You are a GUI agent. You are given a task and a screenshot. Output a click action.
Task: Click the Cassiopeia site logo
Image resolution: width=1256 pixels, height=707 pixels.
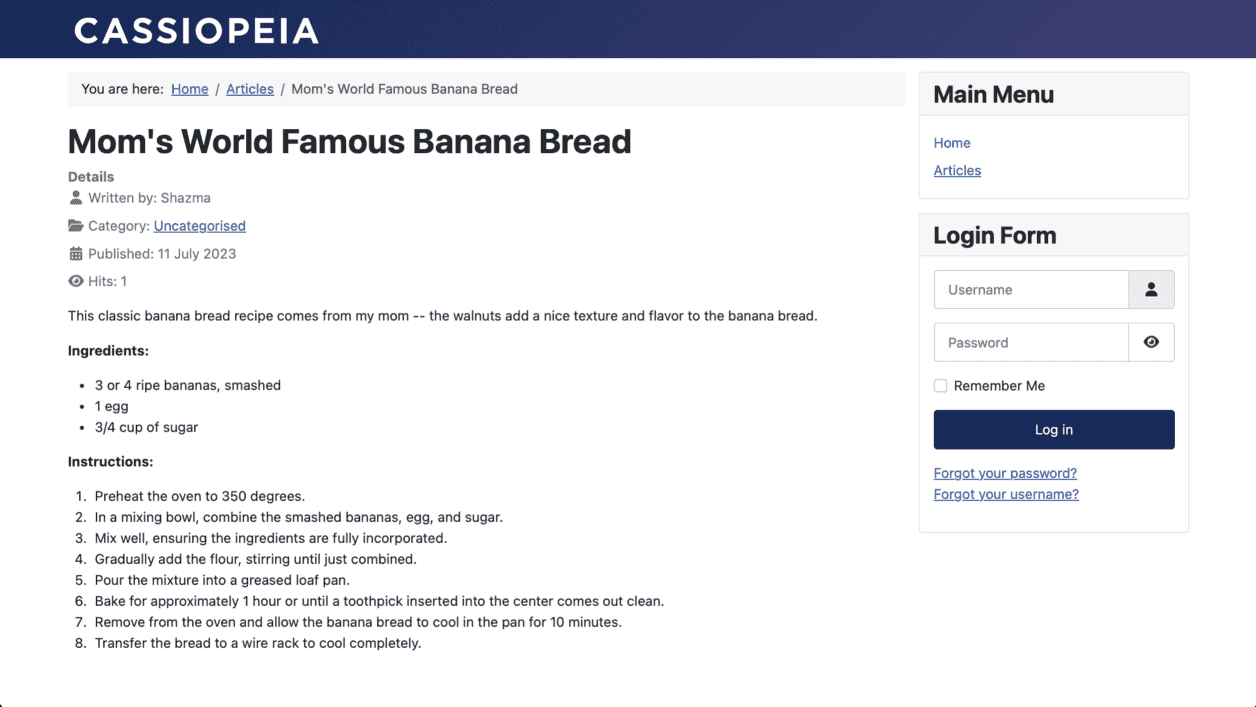[x=196, y=31]
